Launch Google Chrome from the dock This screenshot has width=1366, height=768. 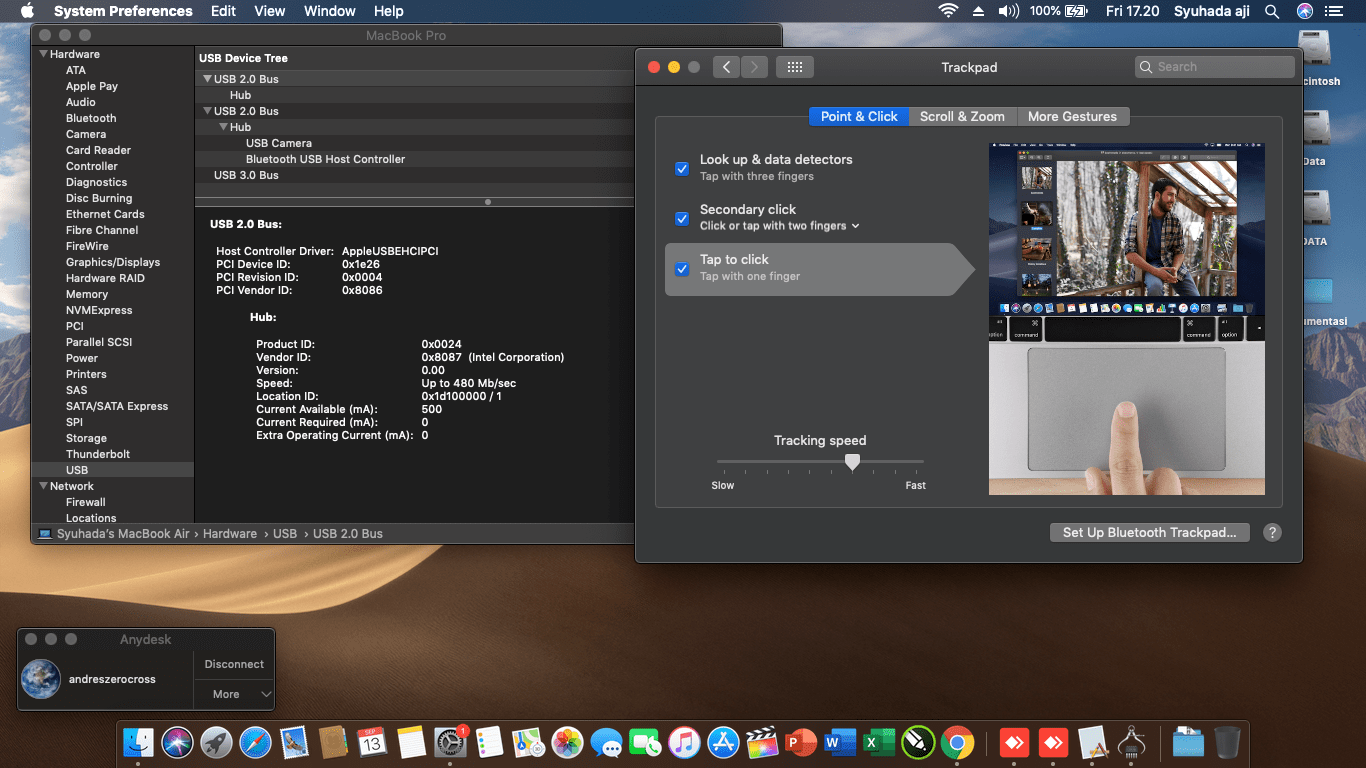[957, 743]
